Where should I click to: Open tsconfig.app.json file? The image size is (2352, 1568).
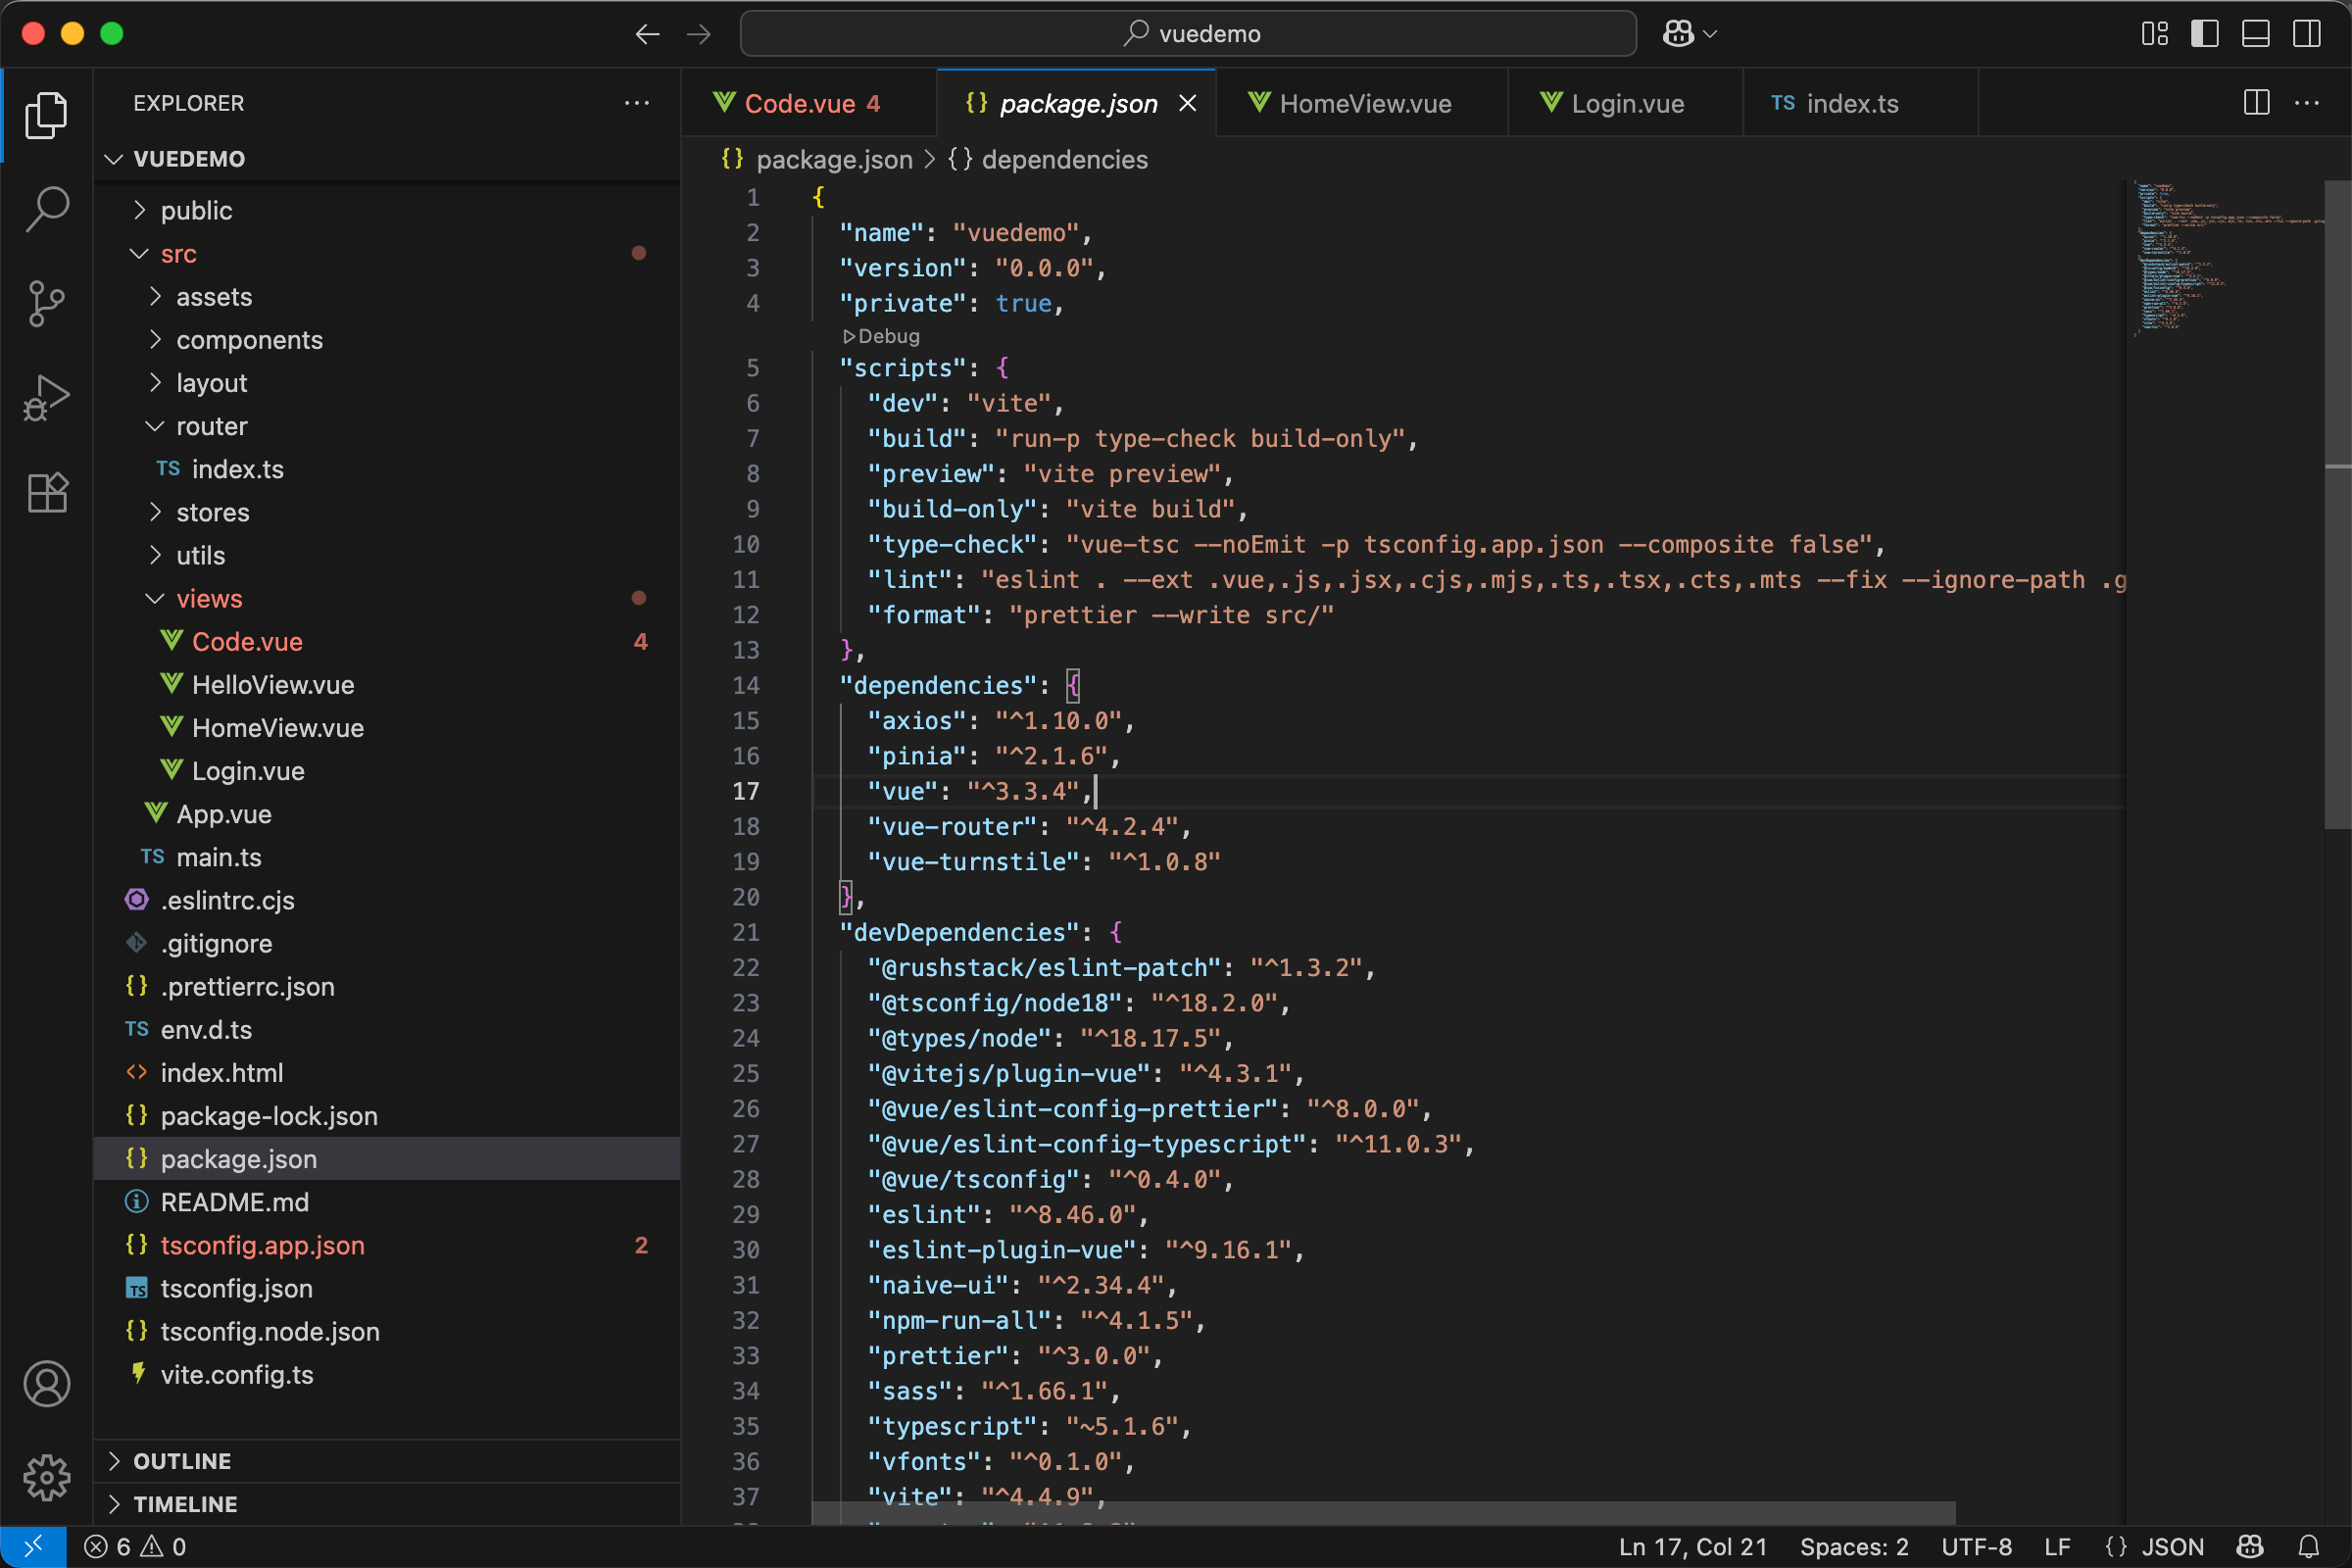(388, 1245)
